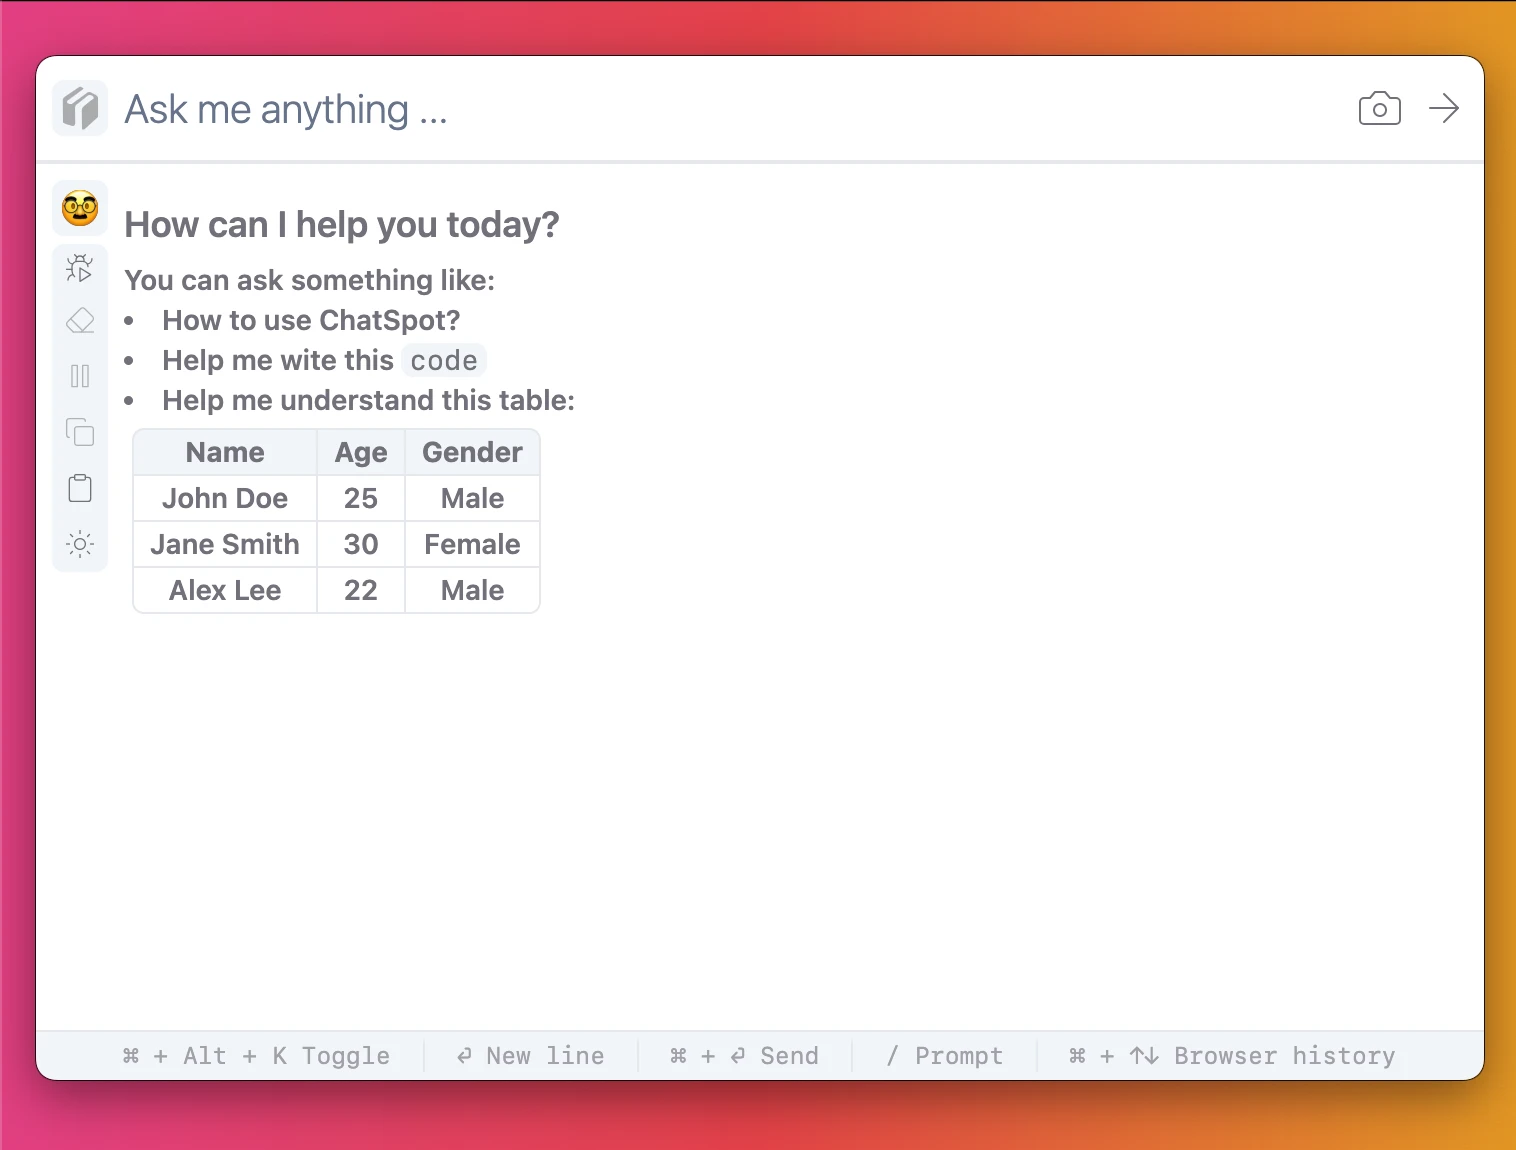Select the How to use ChatSpot suggestion
Viewport: 1516px width, 1150px height.
(311, 320)
